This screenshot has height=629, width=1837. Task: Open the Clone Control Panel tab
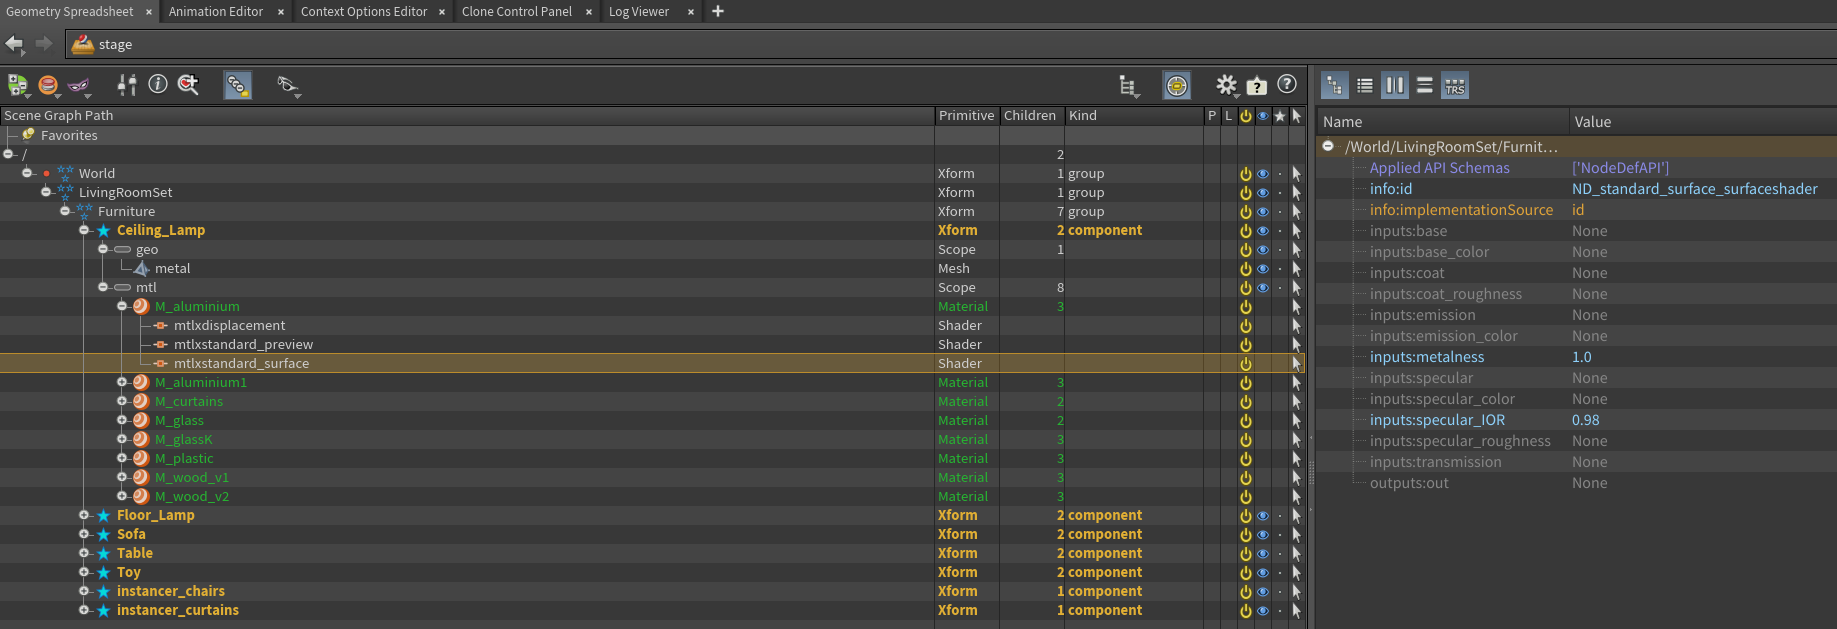point(517,12)
